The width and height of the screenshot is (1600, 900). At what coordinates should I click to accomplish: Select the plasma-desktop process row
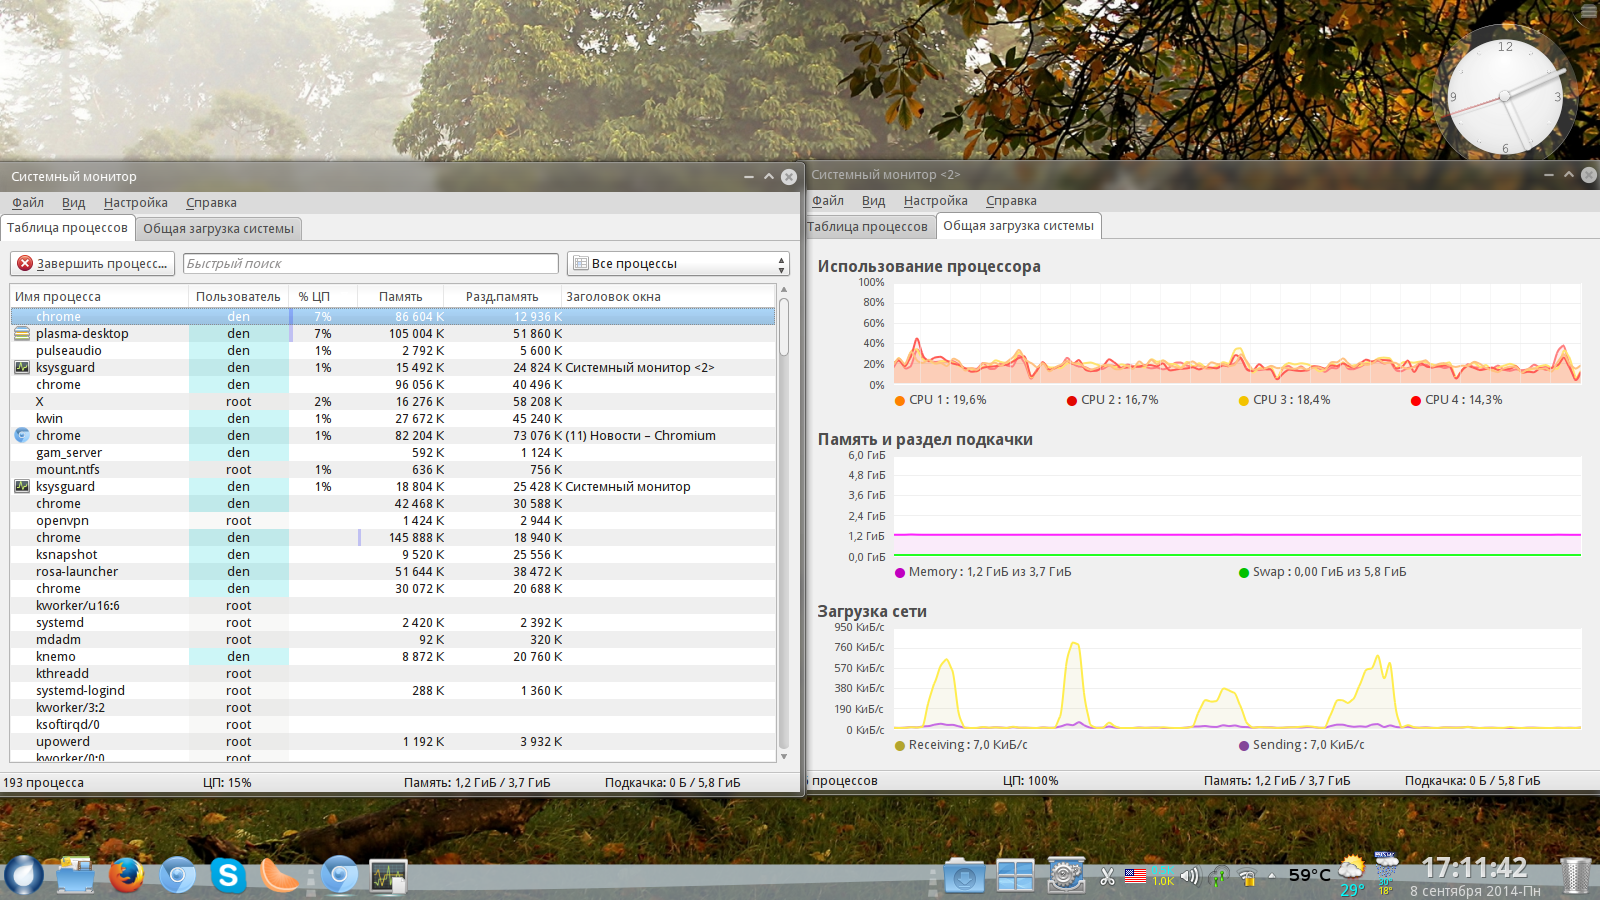82,334
